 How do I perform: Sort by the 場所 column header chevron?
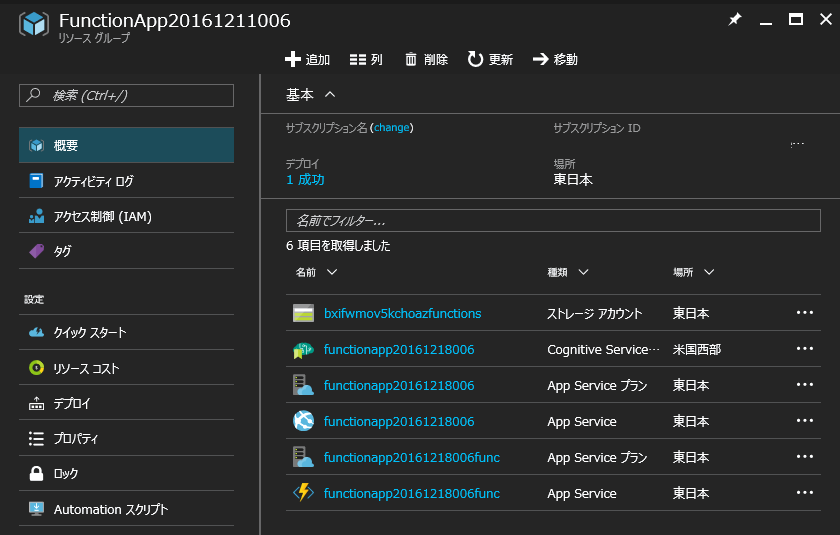click(709, 272)
